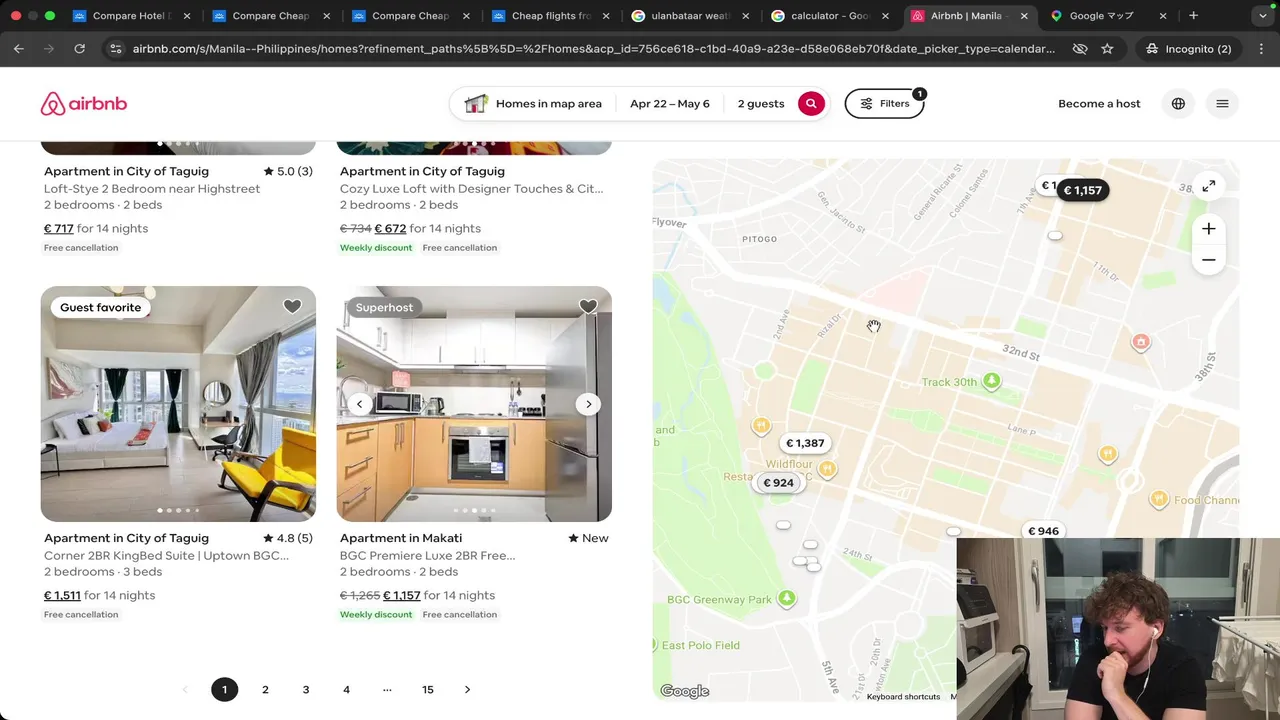
Task: Click the red search magnifier button
Action: pos(811,103)
